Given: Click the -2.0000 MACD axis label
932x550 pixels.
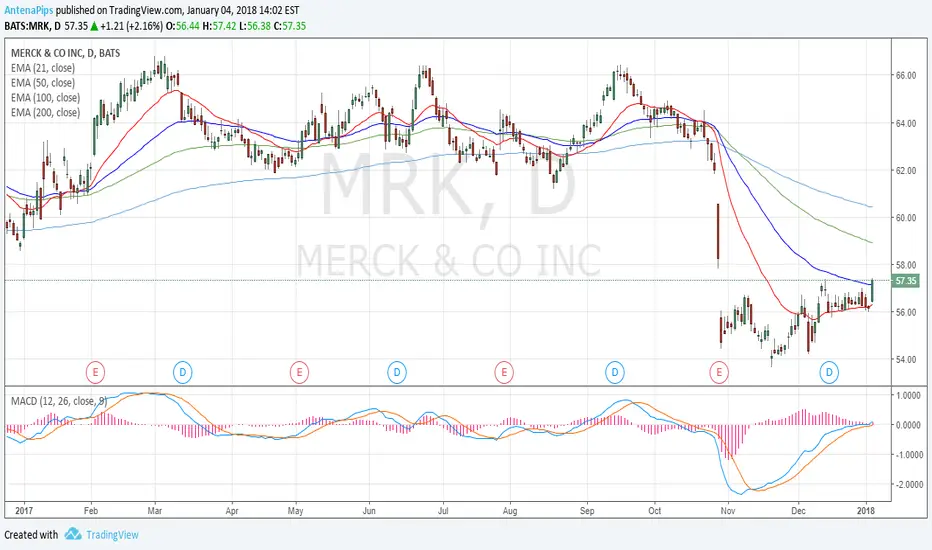Looking at the screenshot, I should pos(909,485).
